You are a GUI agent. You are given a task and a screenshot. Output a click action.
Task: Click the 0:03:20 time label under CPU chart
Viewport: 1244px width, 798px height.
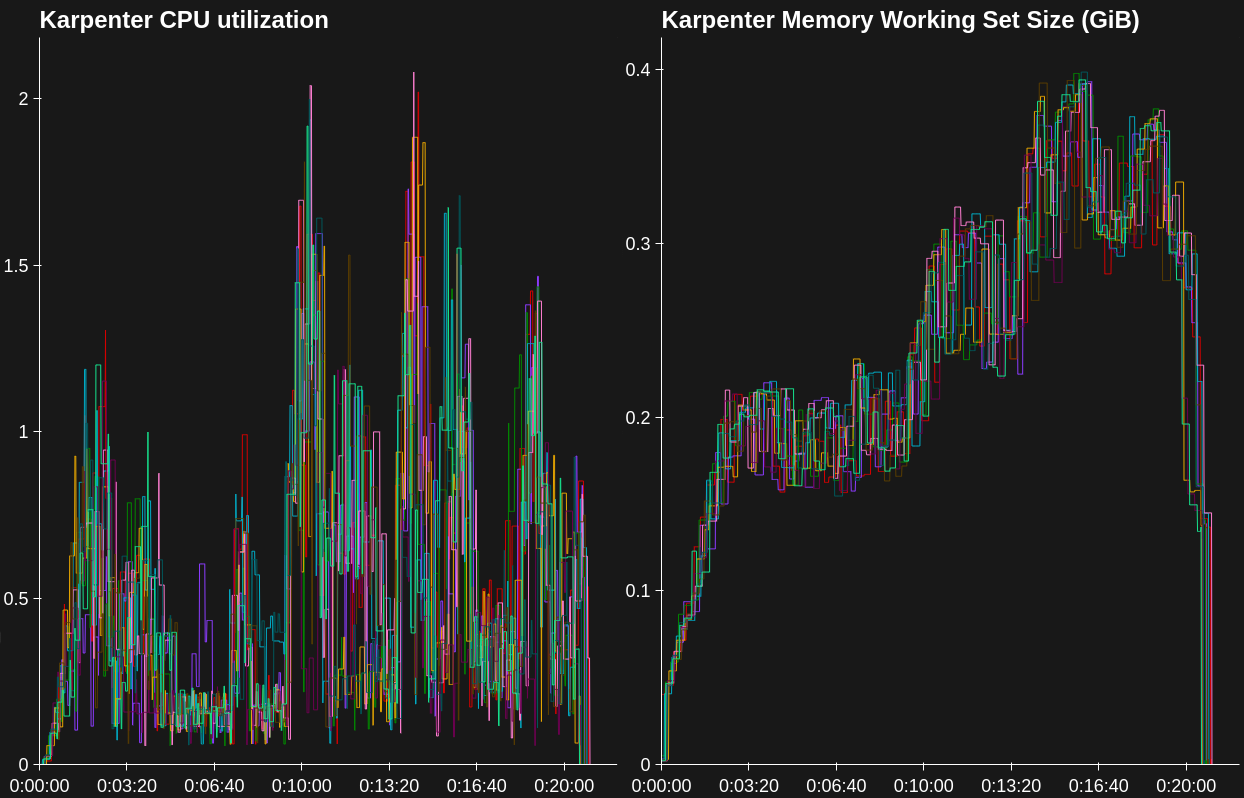pos(127,786)
